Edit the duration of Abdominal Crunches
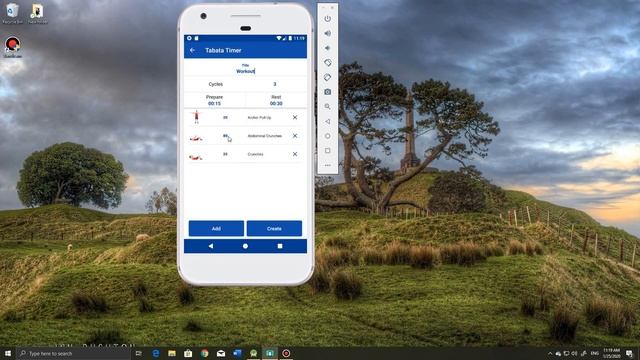 tap(225, 136)
